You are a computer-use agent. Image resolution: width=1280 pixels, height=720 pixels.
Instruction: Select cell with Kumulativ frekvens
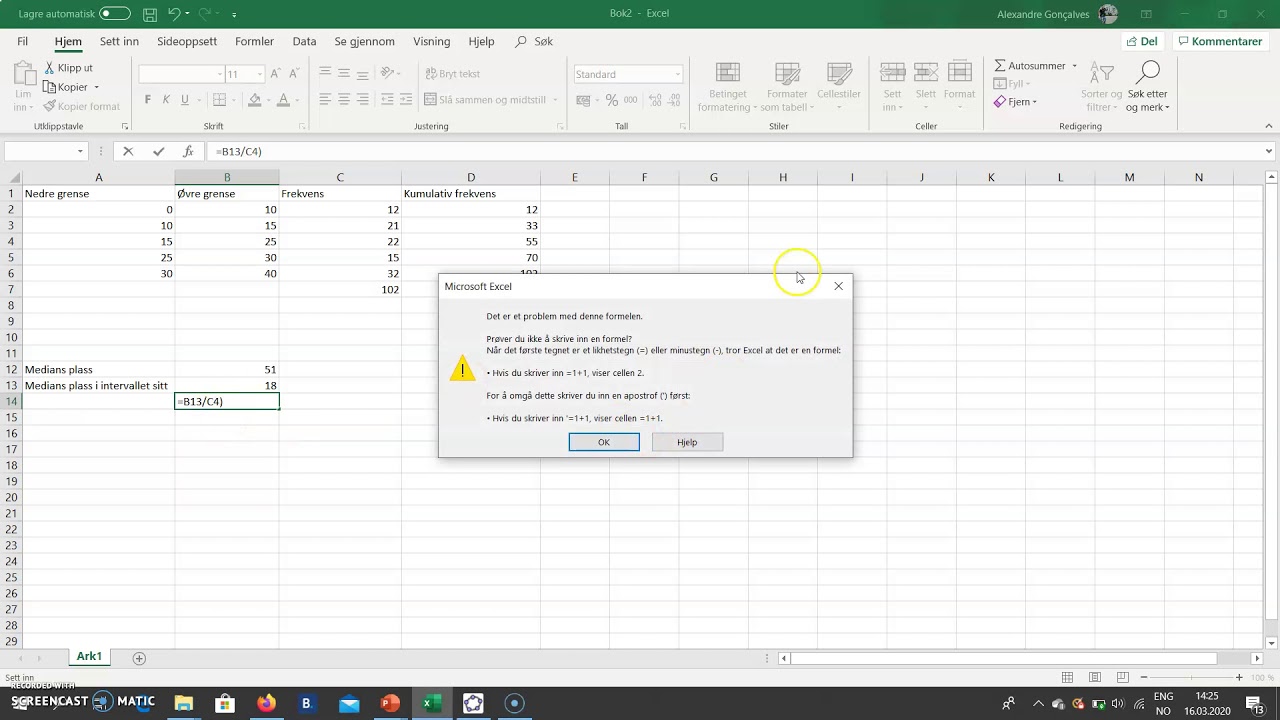[471, 194]
